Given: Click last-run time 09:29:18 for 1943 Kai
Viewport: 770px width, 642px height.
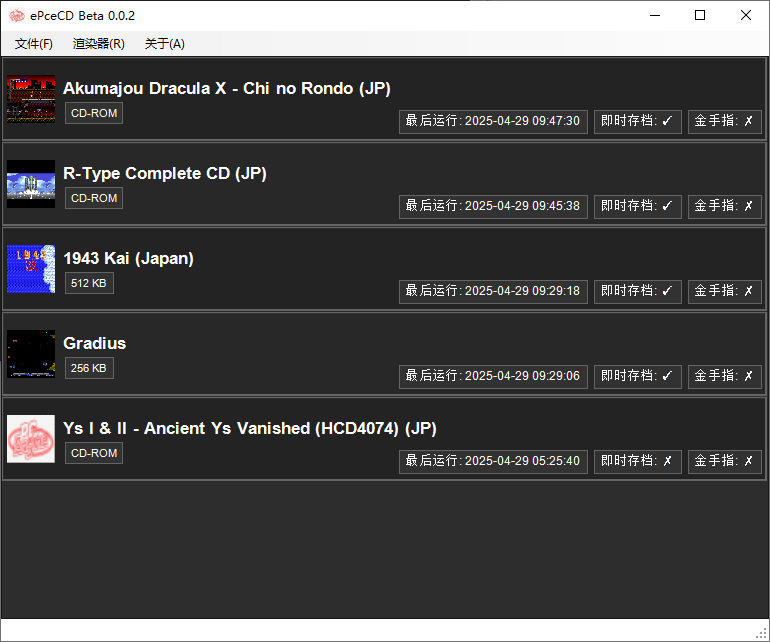Looking at the screenshot, I should [493, 291].
